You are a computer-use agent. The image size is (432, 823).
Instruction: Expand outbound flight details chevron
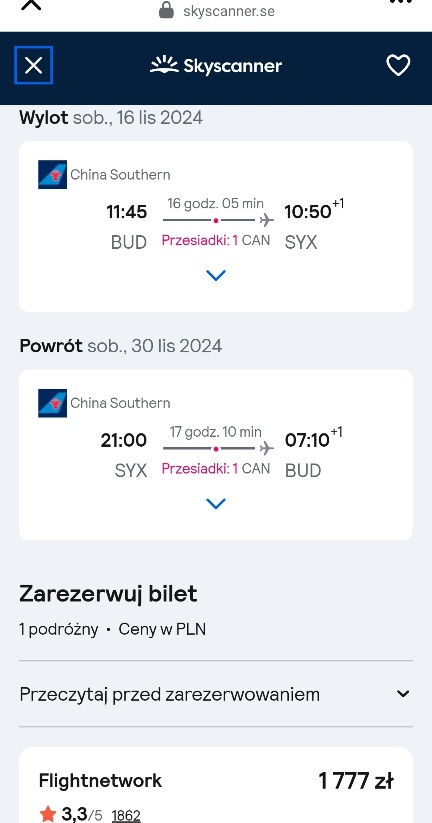tap(216, 275)
